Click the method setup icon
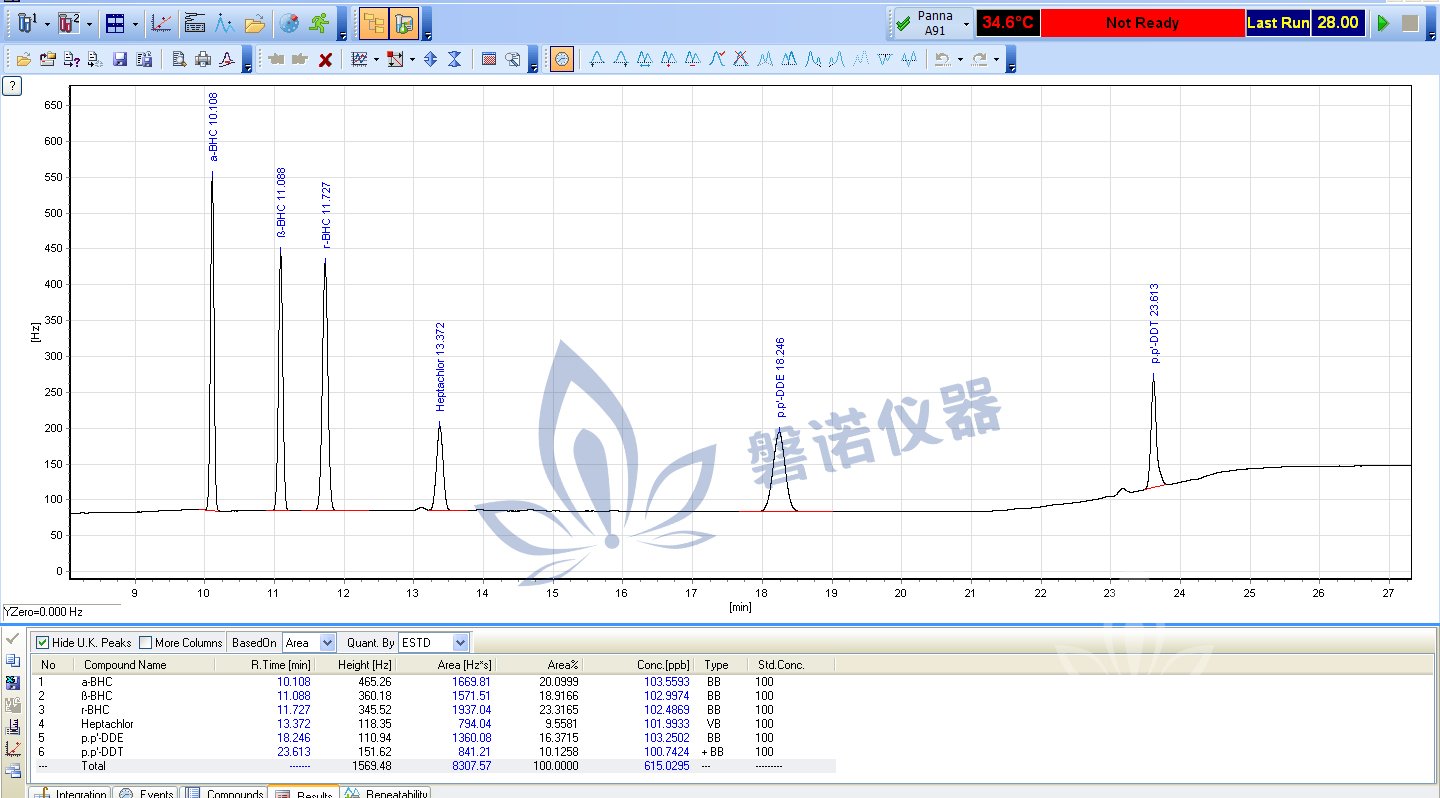Screen dimensions: 1440x798 (195, 22)
